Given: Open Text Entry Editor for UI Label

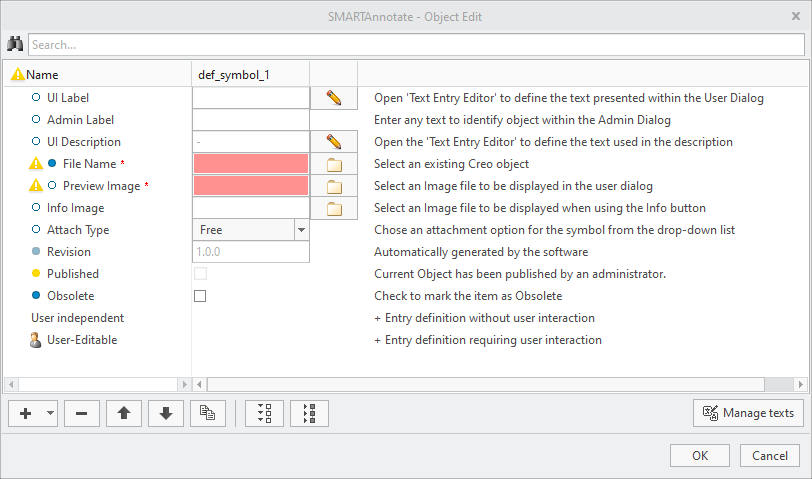Looking at the screenshot, I should pyautogui.click(x=334, y=98).
